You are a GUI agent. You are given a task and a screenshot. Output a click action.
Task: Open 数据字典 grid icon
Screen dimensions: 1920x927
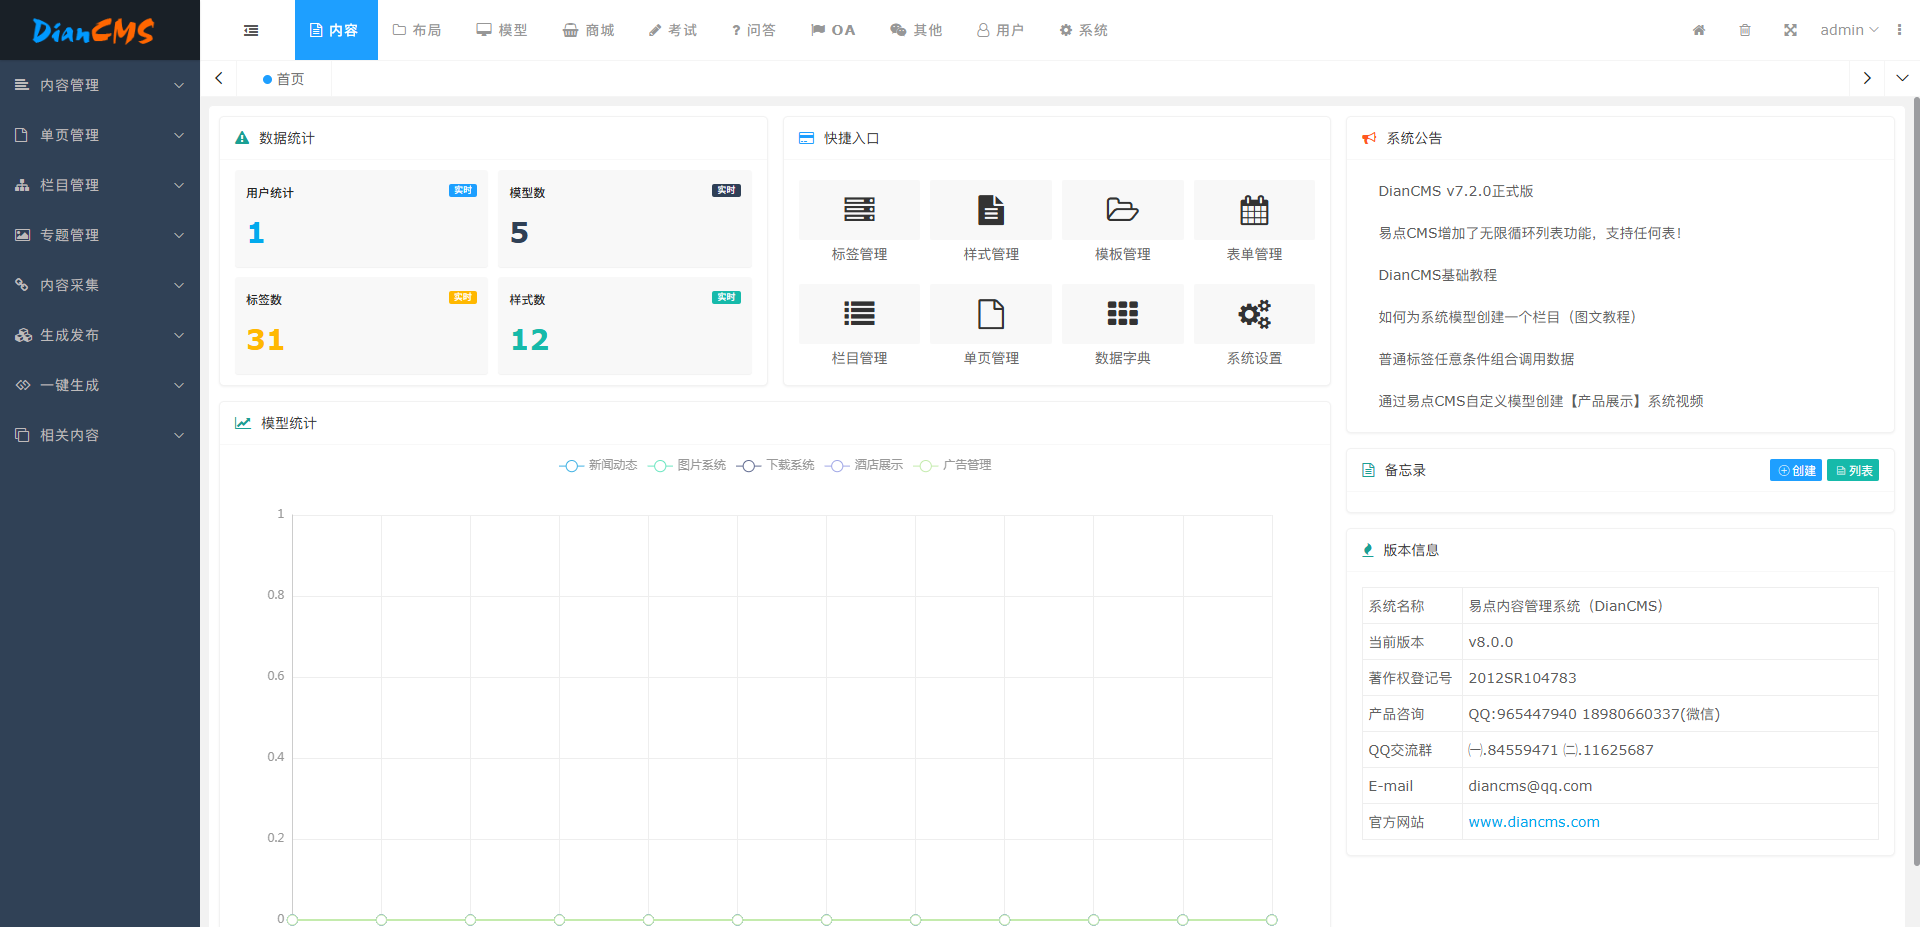point(1122,314)
